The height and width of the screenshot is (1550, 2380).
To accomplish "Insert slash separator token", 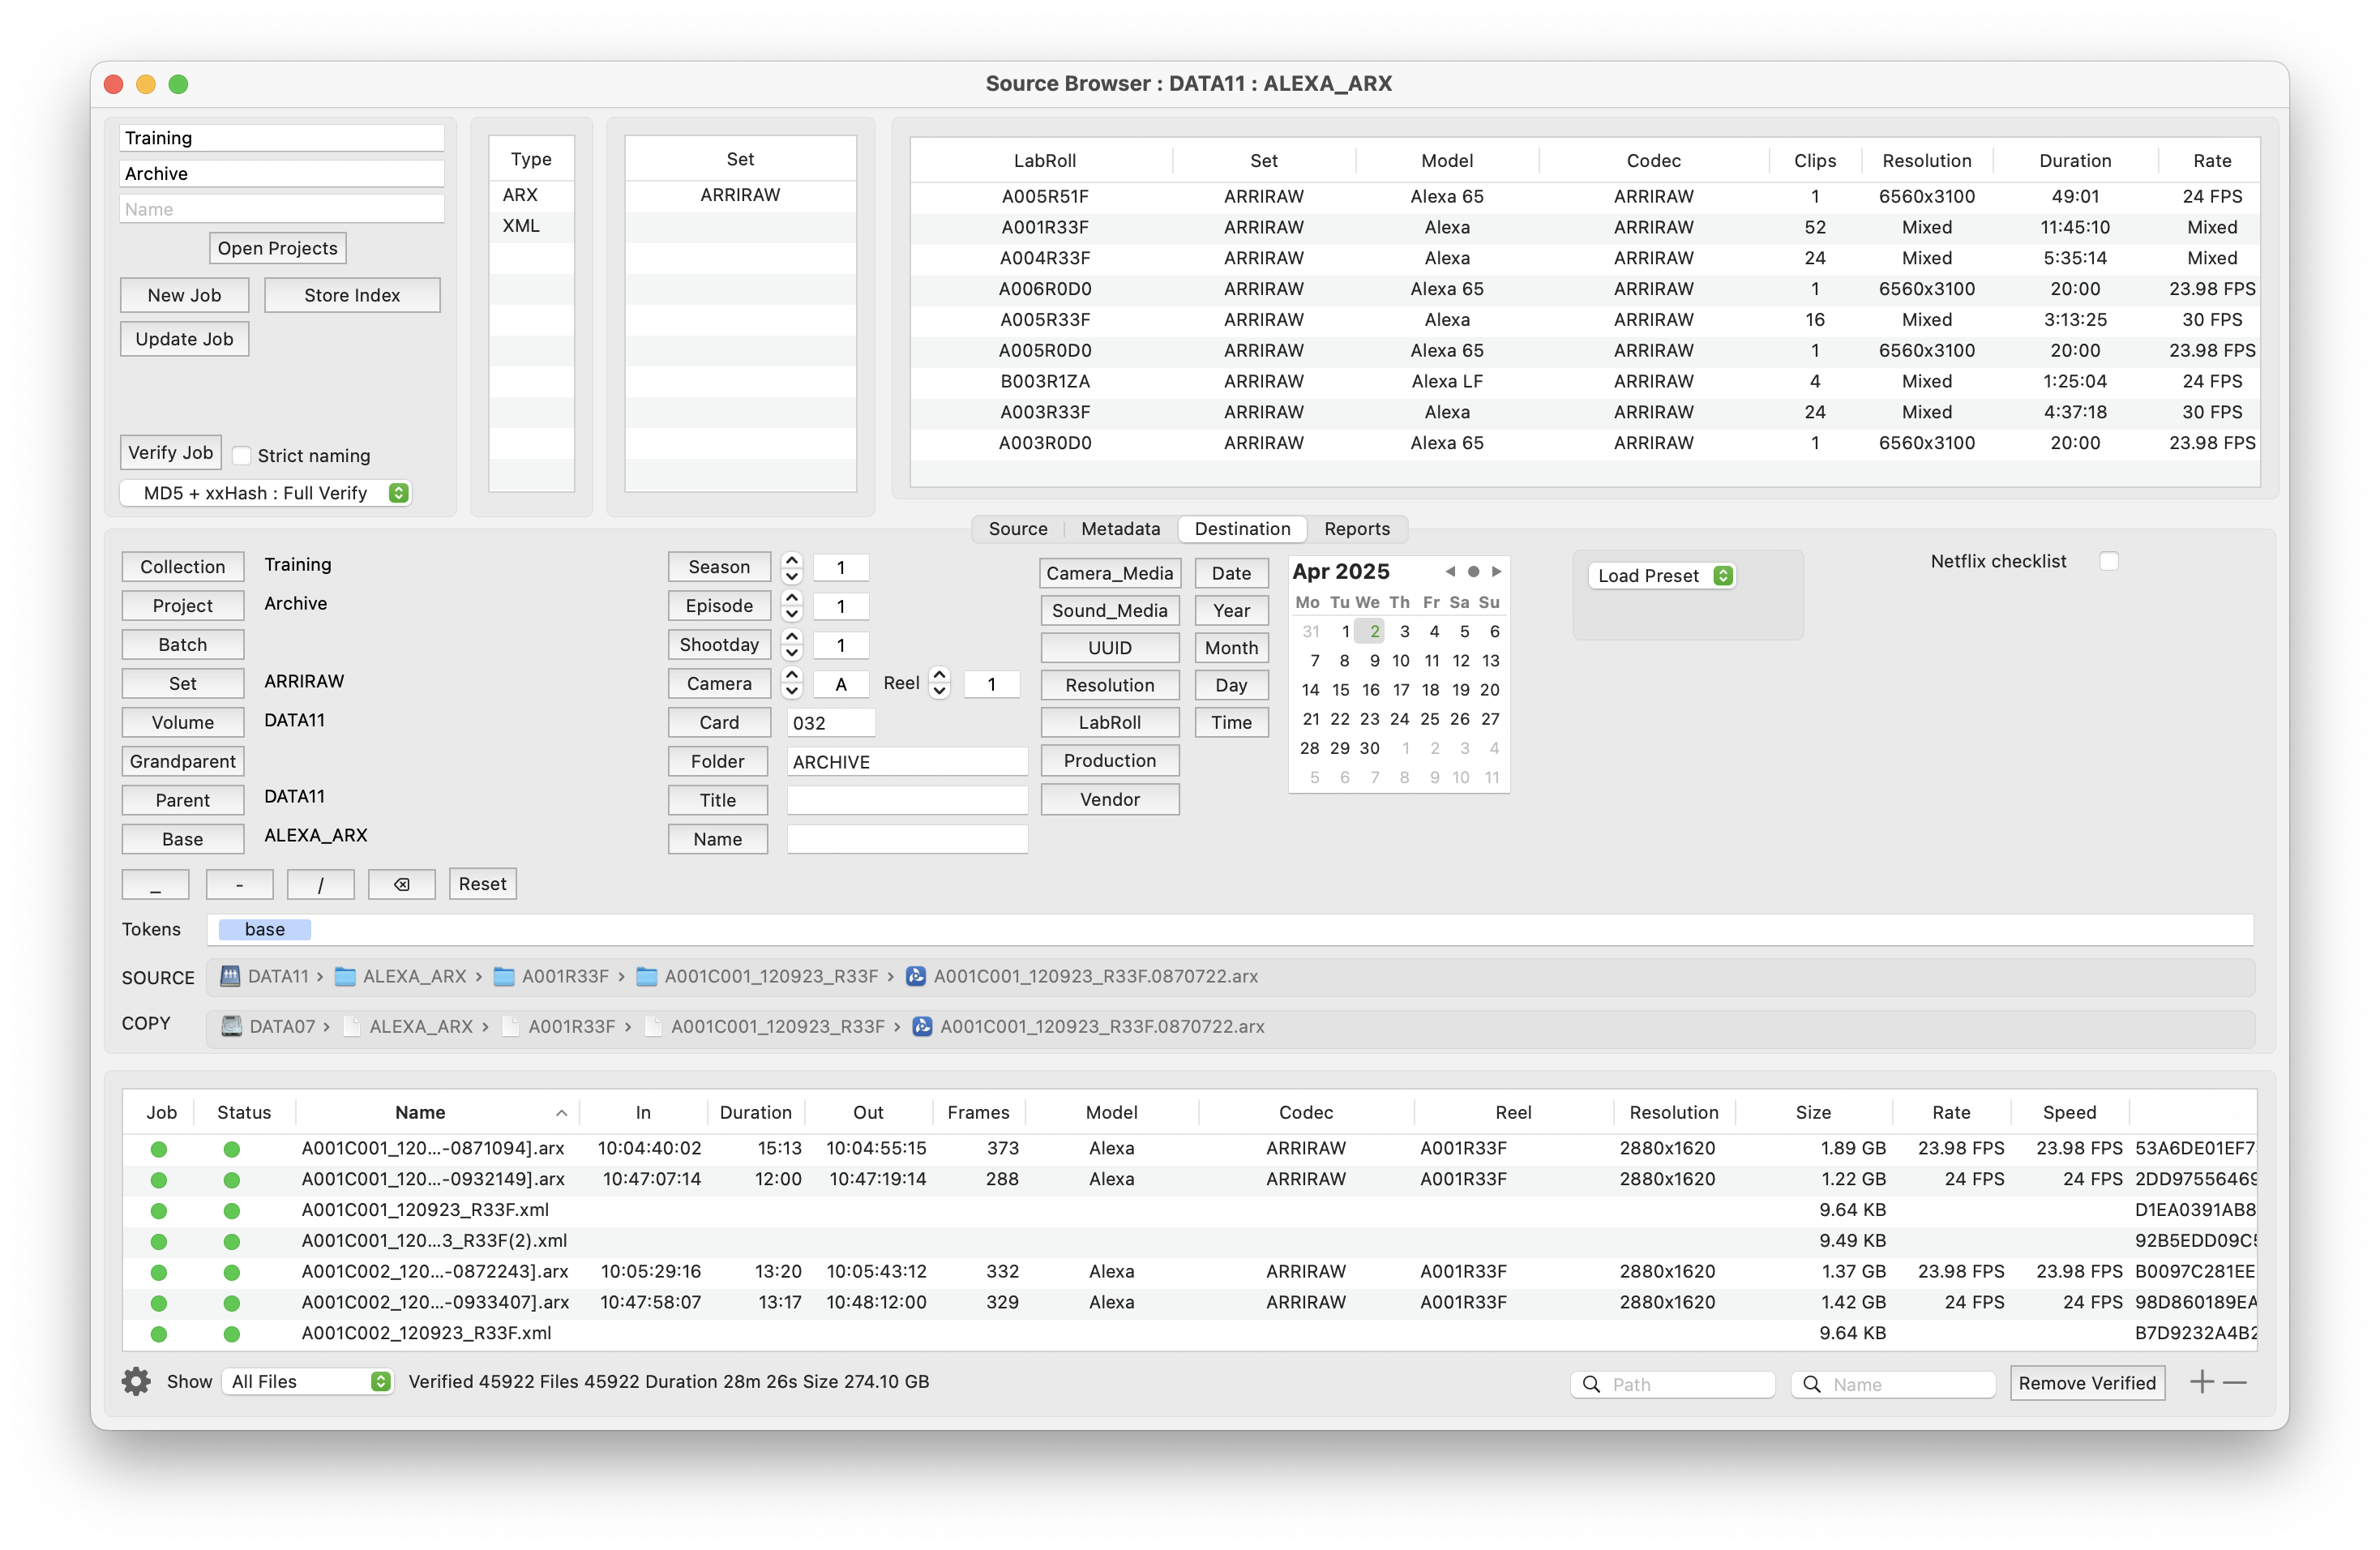I will click(320, 884).
